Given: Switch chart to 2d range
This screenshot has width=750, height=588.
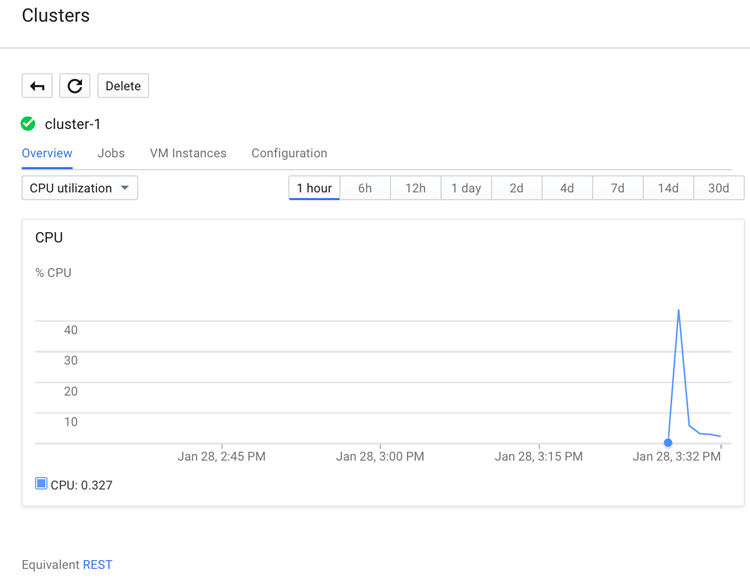Looking at the screenshot, I should (x=517, y=188).
